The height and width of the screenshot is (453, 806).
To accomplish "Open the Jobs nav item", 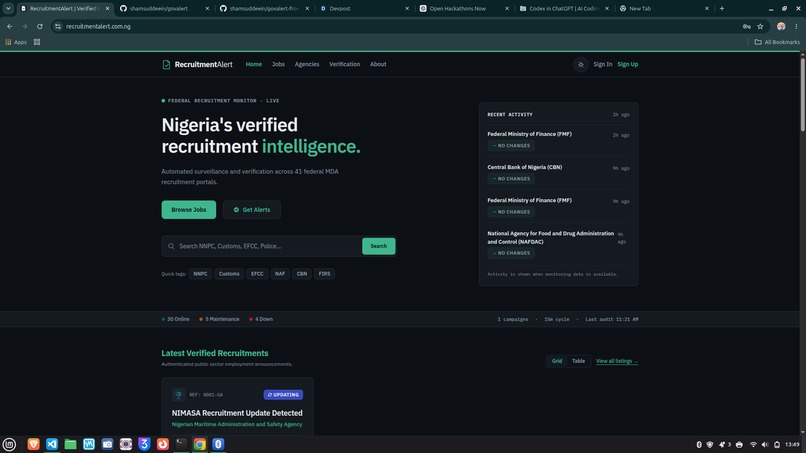I will pos(278,64).
